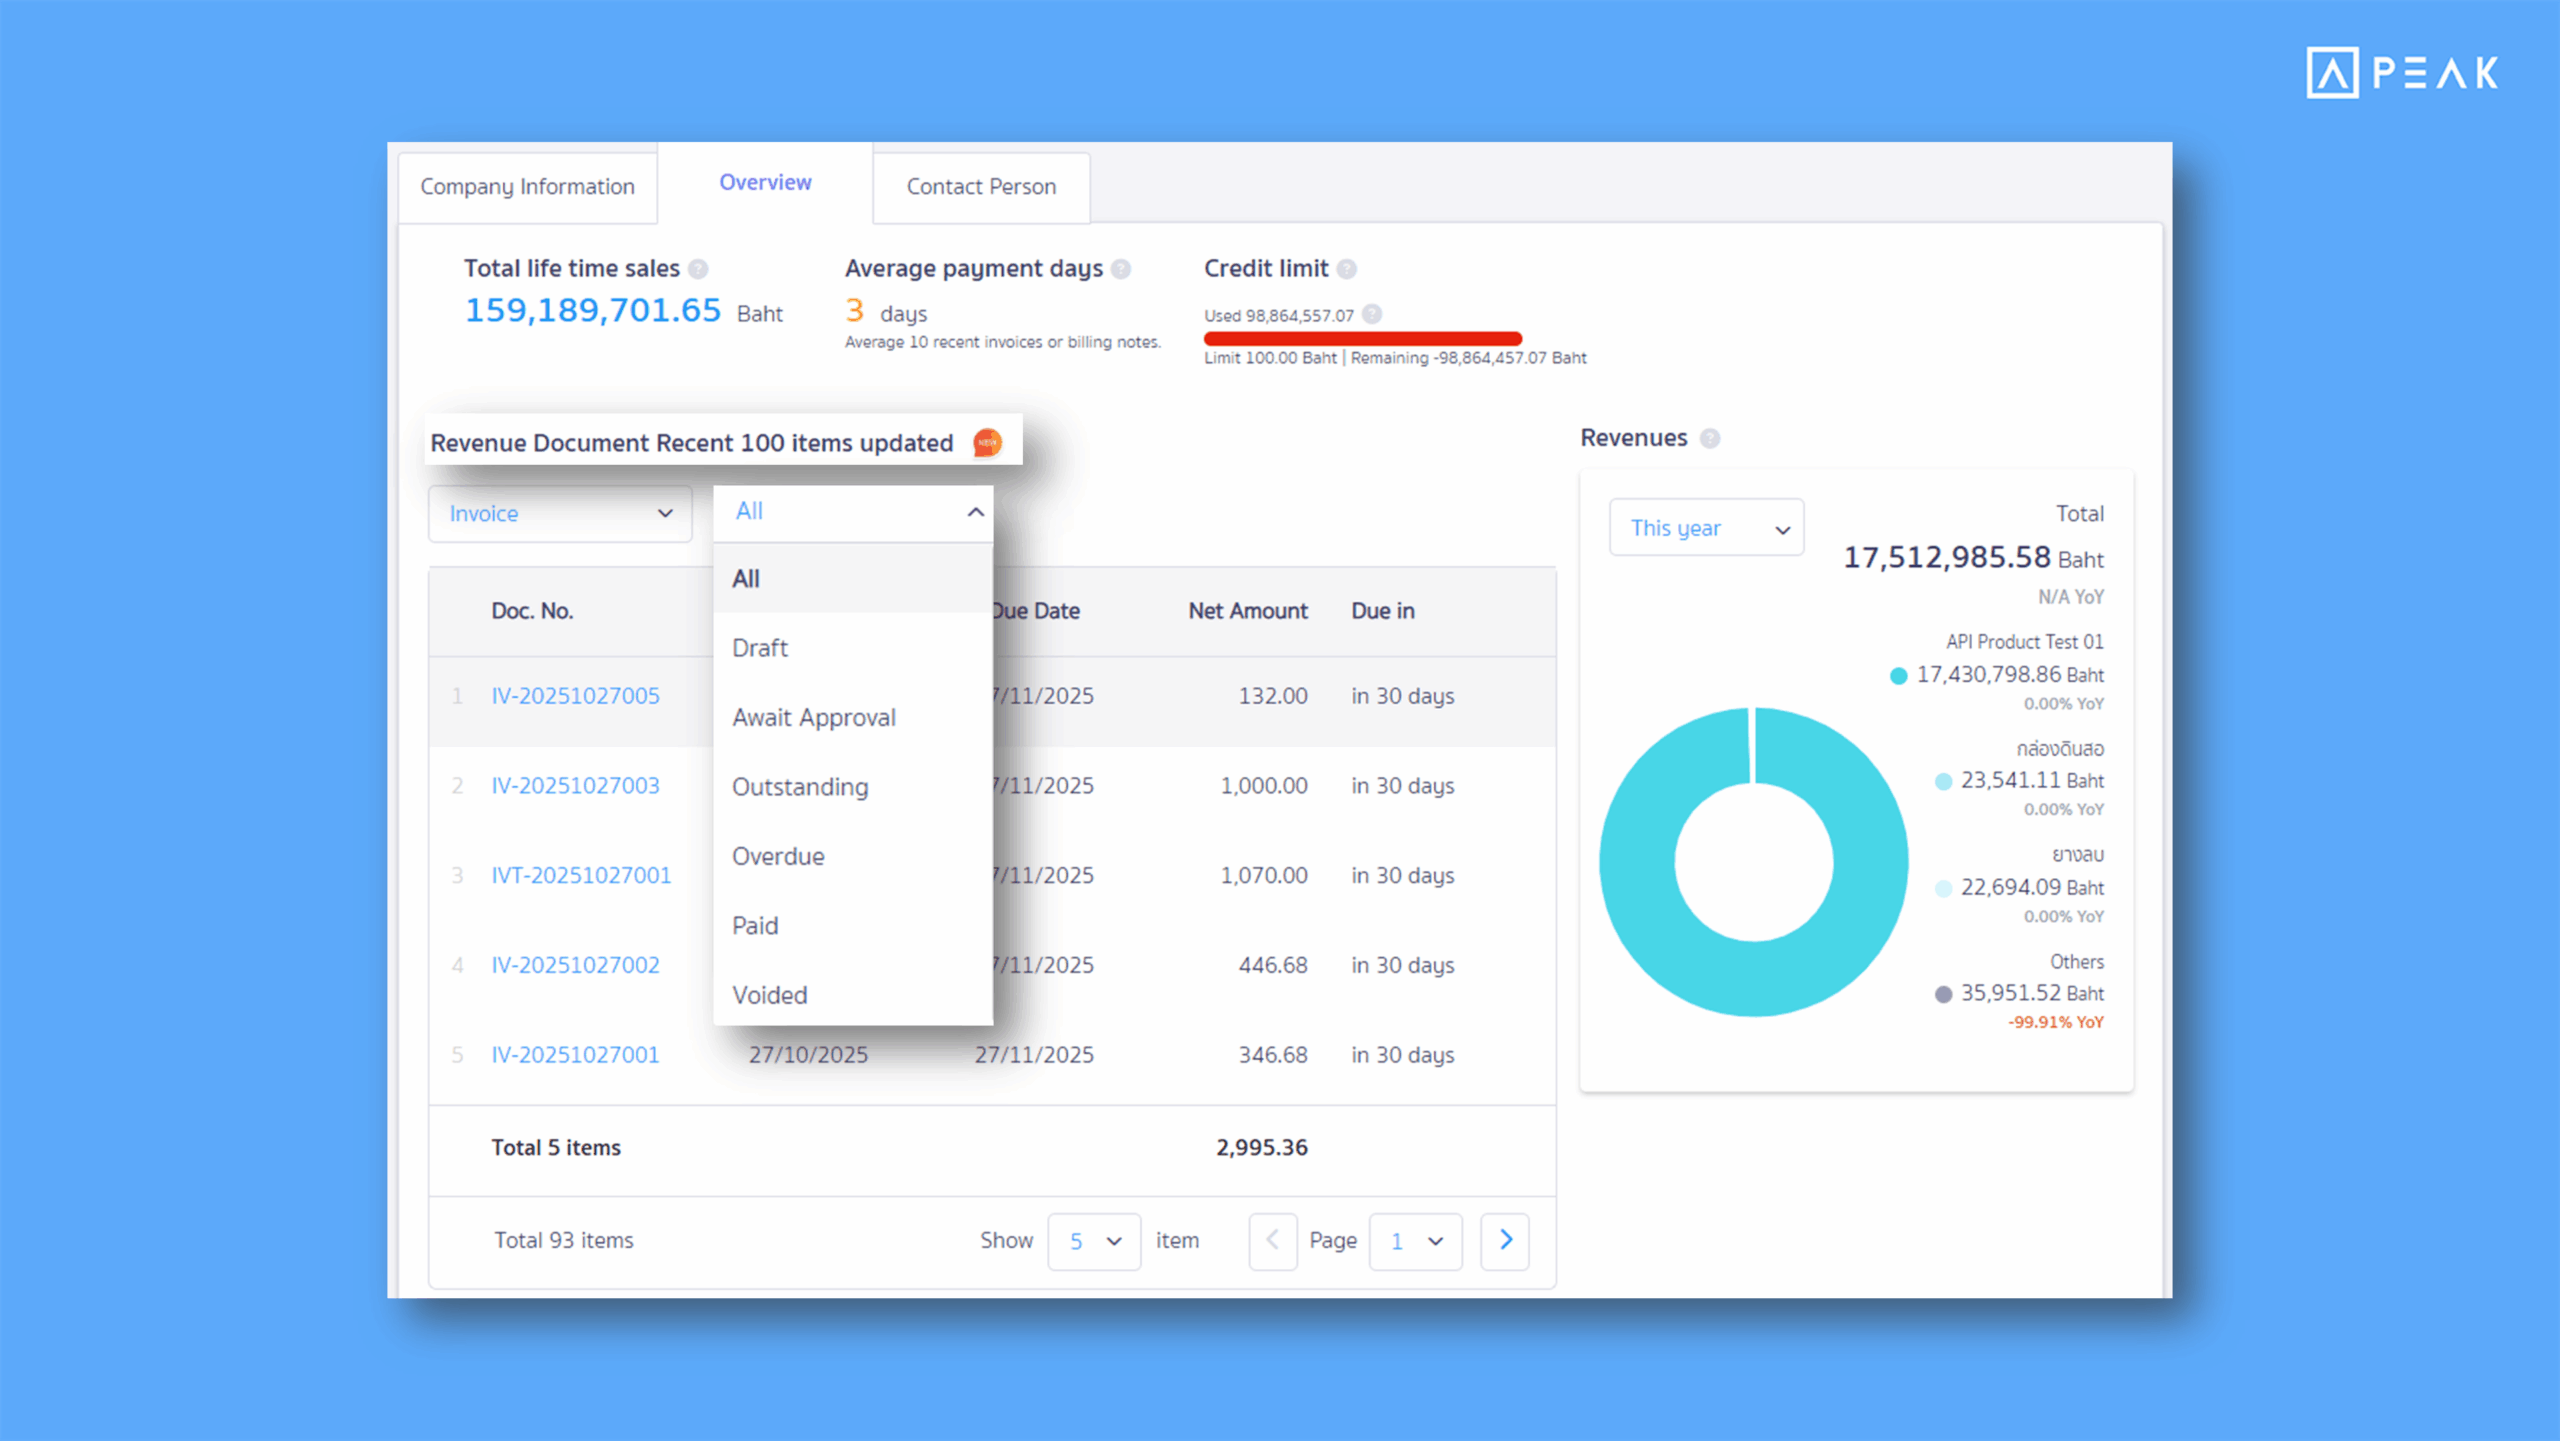The width and height of the screenshot is (2560, 1441).
Task: Go to next page with right arrow
Action: 1504,1240
